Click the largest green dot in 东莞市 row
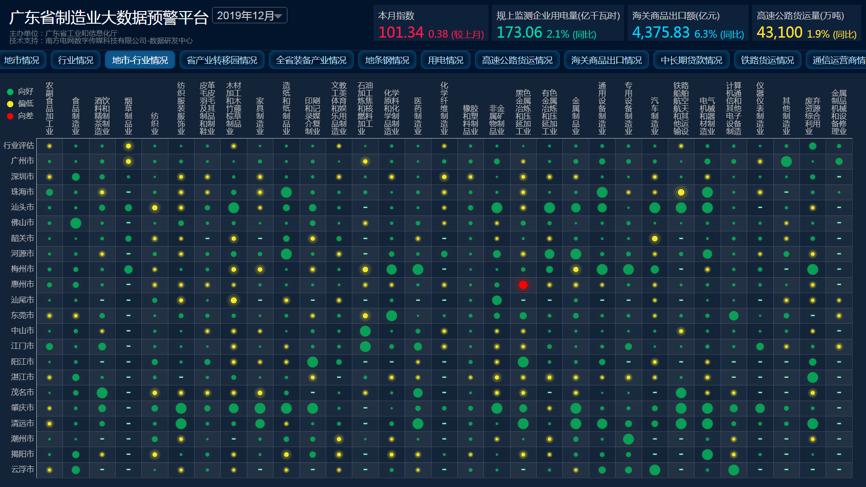The image size is (866, 487). click(391, 316)
